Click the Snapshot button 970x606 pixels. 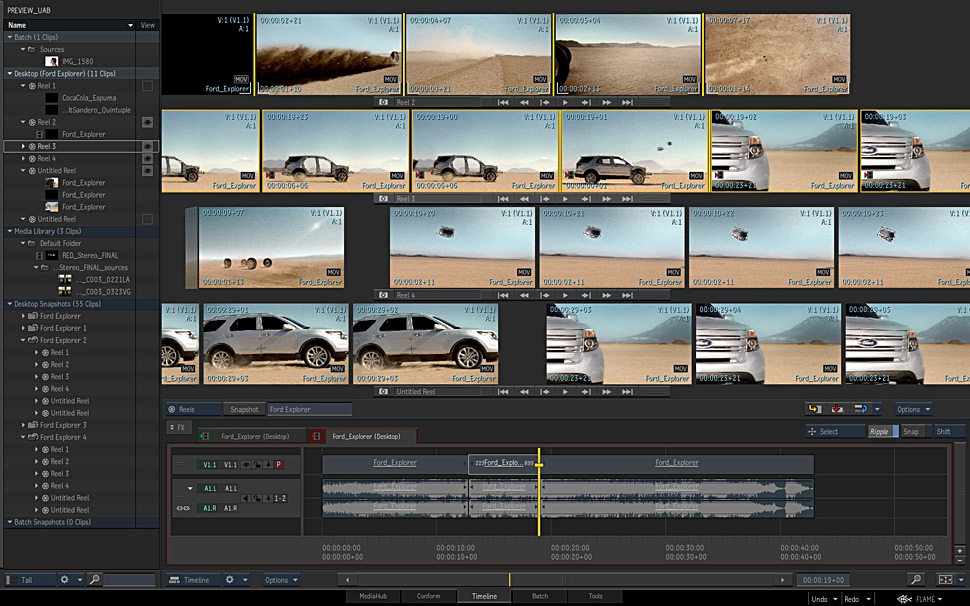244,409
